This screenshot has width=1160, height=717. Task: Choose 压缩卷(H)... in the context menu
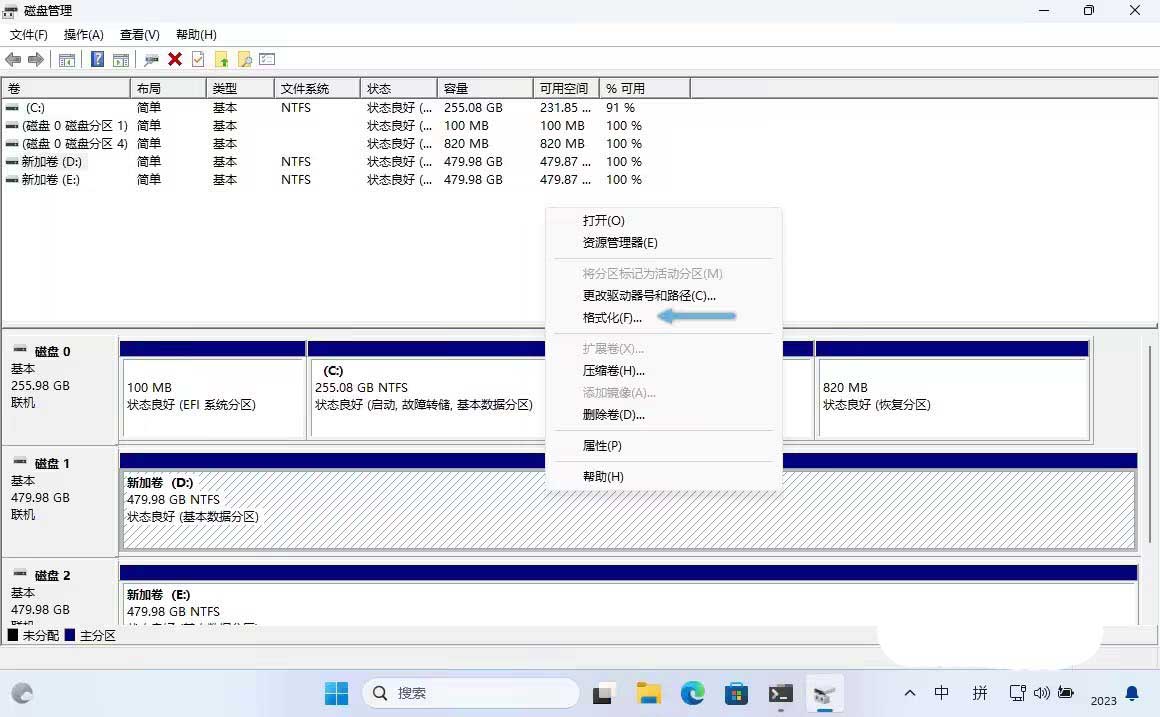[664, 371]
